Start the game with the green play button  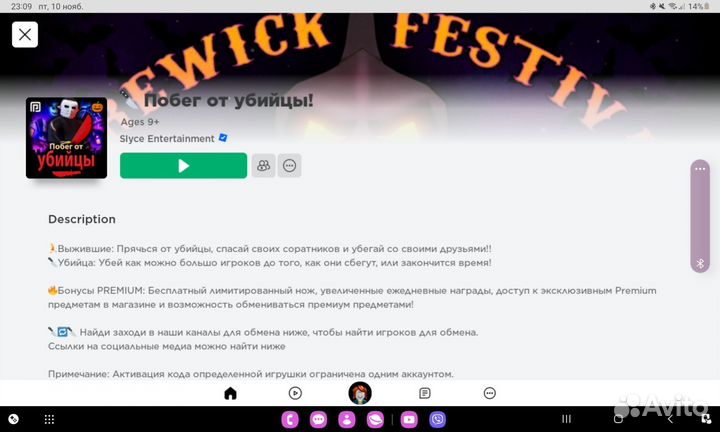coord(183,166)
